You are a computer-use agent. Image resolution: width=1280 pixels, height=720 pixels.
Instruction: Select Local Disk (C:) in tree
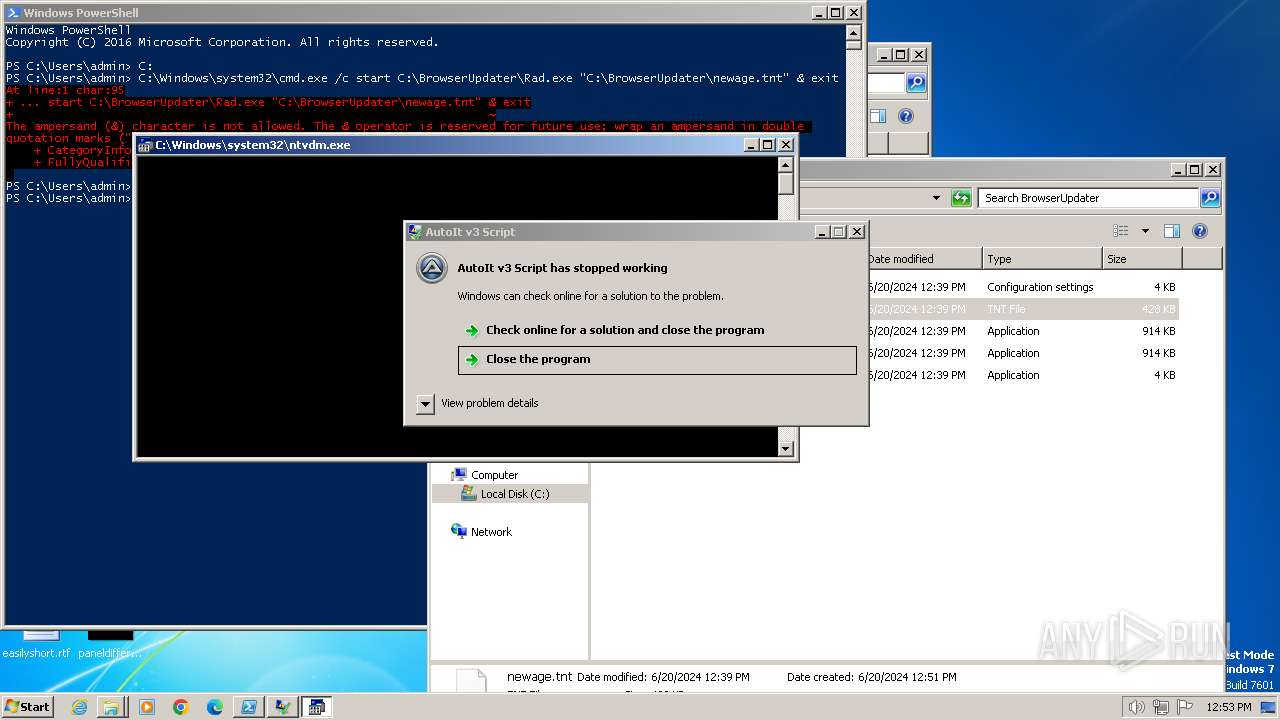click(x=514, y=494)
